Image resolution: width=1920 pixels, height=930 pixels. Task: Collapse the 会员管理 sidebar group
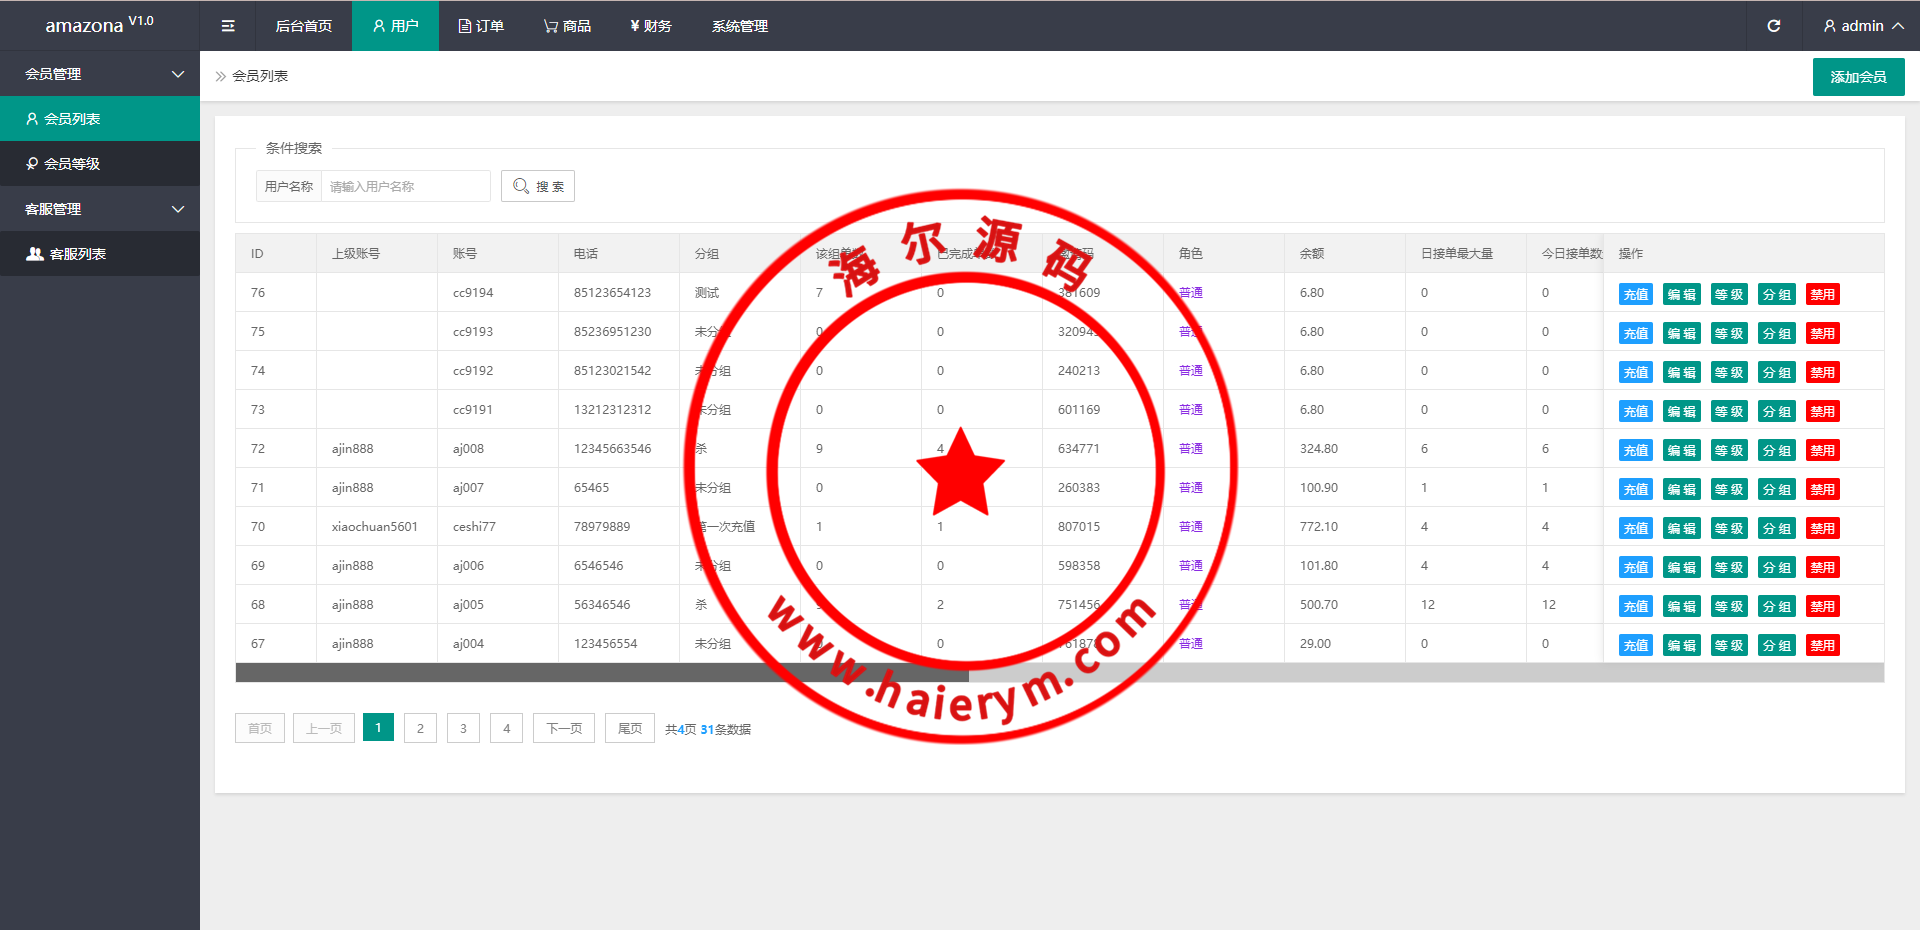pyautogui.click(x=100, y=74)
